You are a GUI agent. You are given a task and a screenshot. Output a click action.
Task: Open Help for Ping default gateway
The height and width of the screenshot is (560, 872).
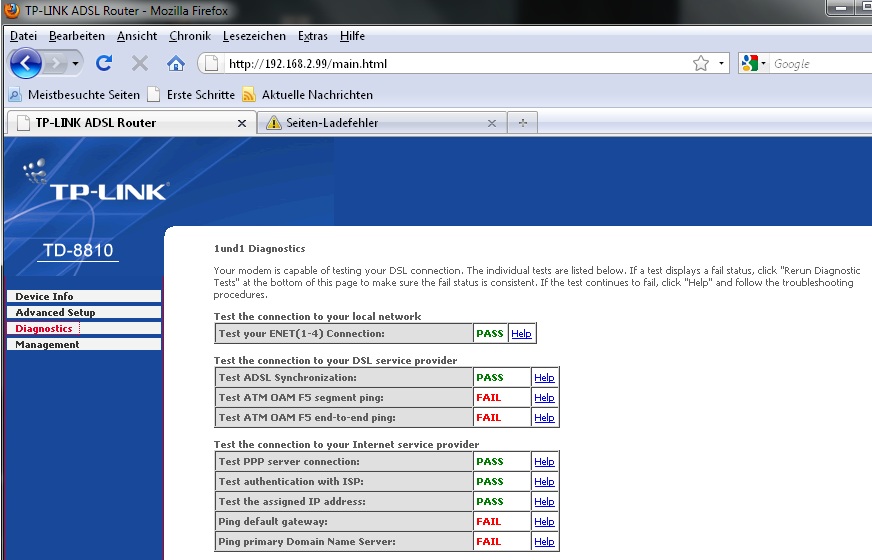tap(544, 522)
